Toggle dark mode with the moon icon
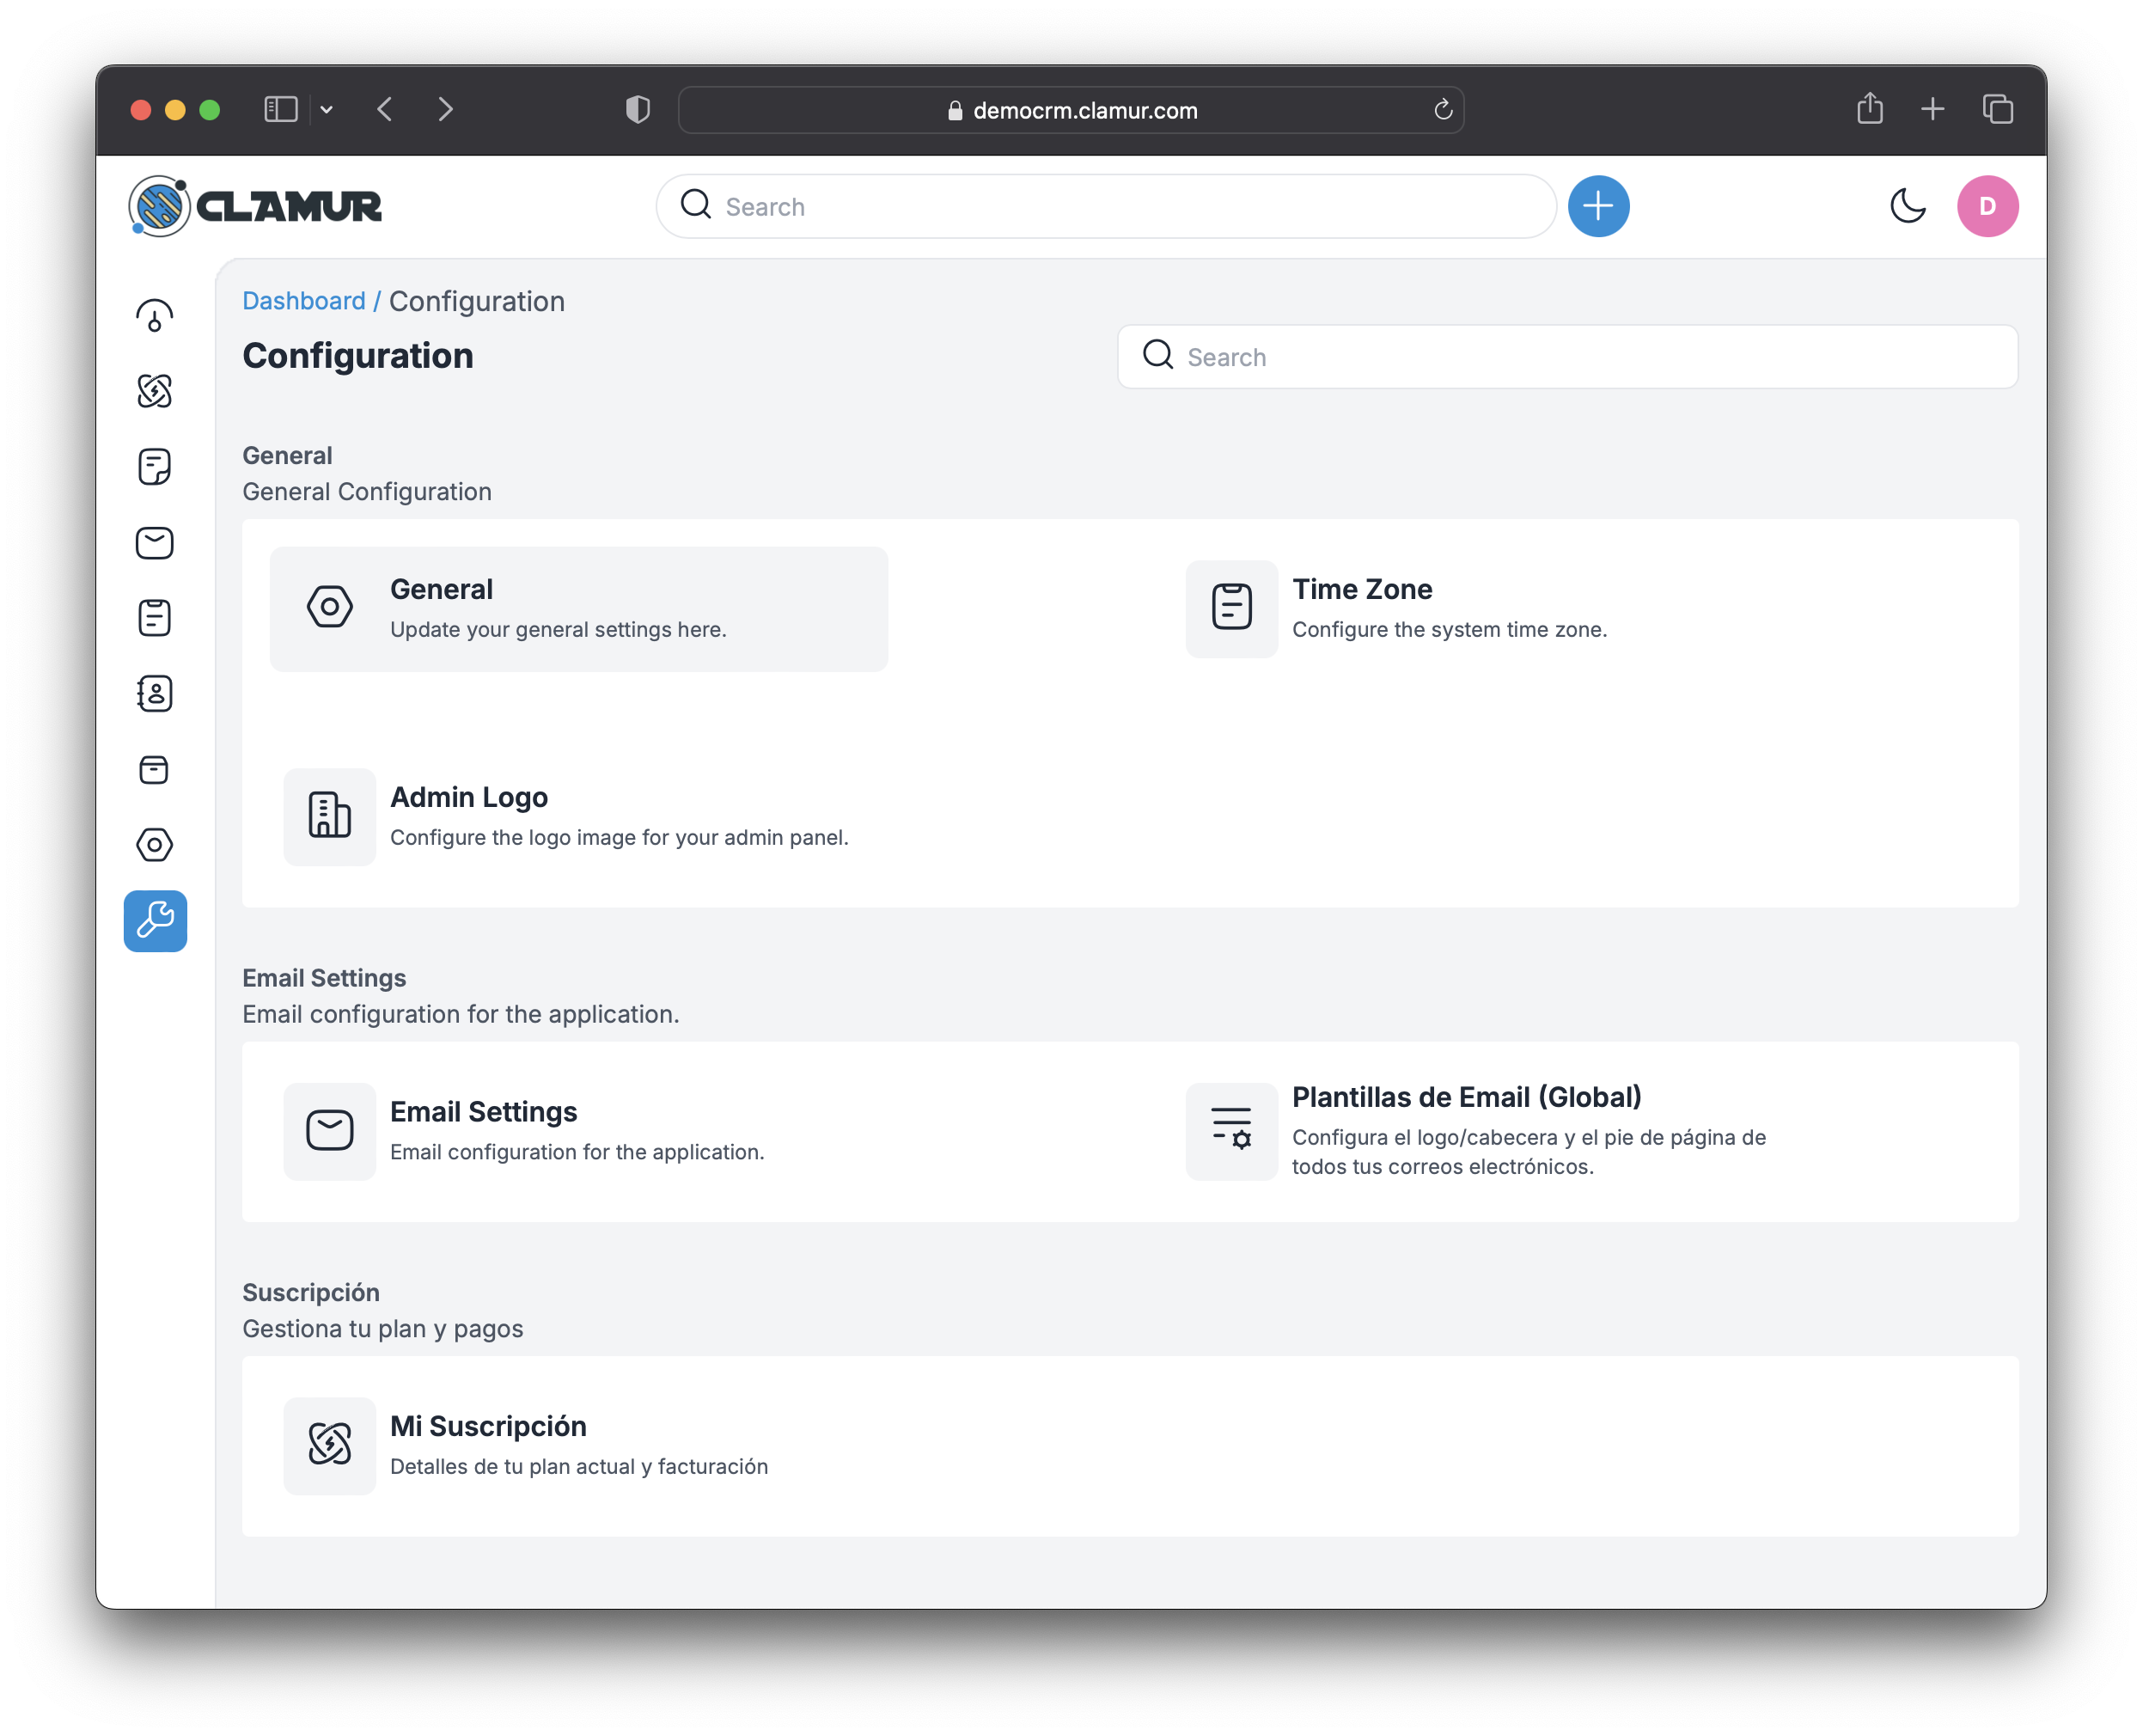2143x1736 pixels. pyautogui.click(x=1908, y=206)
